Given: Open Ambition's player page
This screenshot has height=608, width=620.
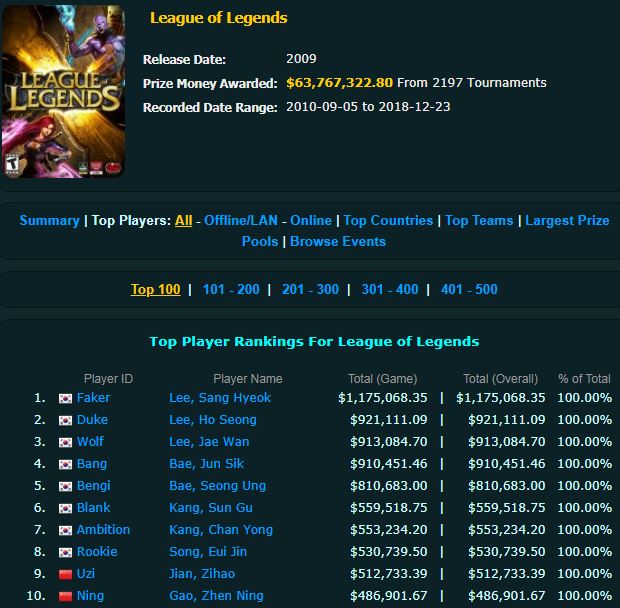Looking at the screenshot, I should click(x=103, y=530).
